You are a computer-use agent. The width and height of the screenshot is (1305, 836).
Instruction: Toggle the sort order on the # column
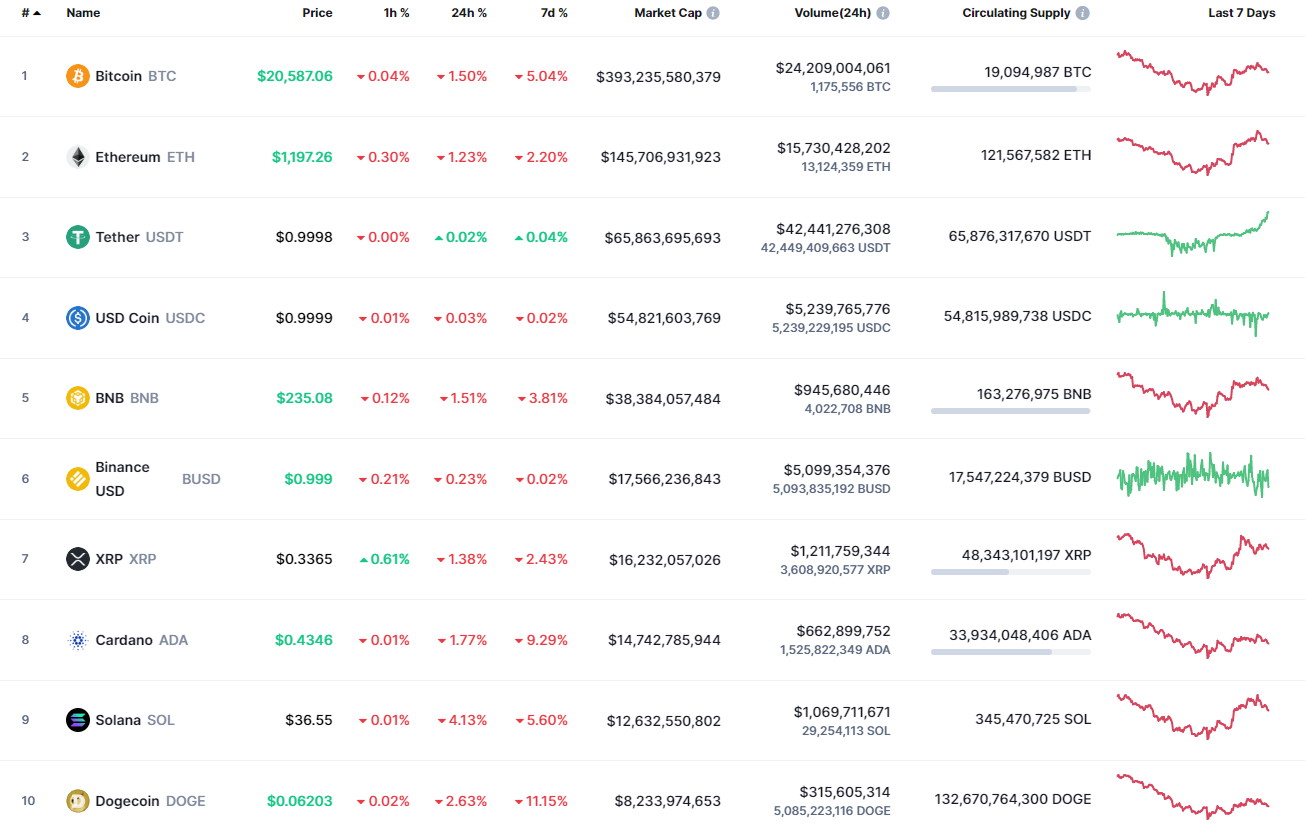click(29, 13)
